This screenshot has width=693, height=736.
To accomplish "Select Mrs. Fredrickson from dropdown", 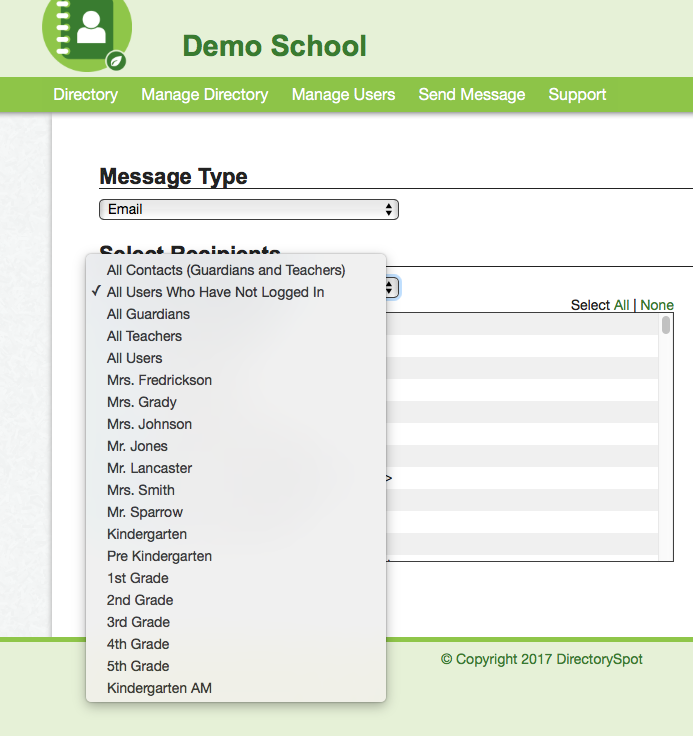I will (x=159, y=380).
